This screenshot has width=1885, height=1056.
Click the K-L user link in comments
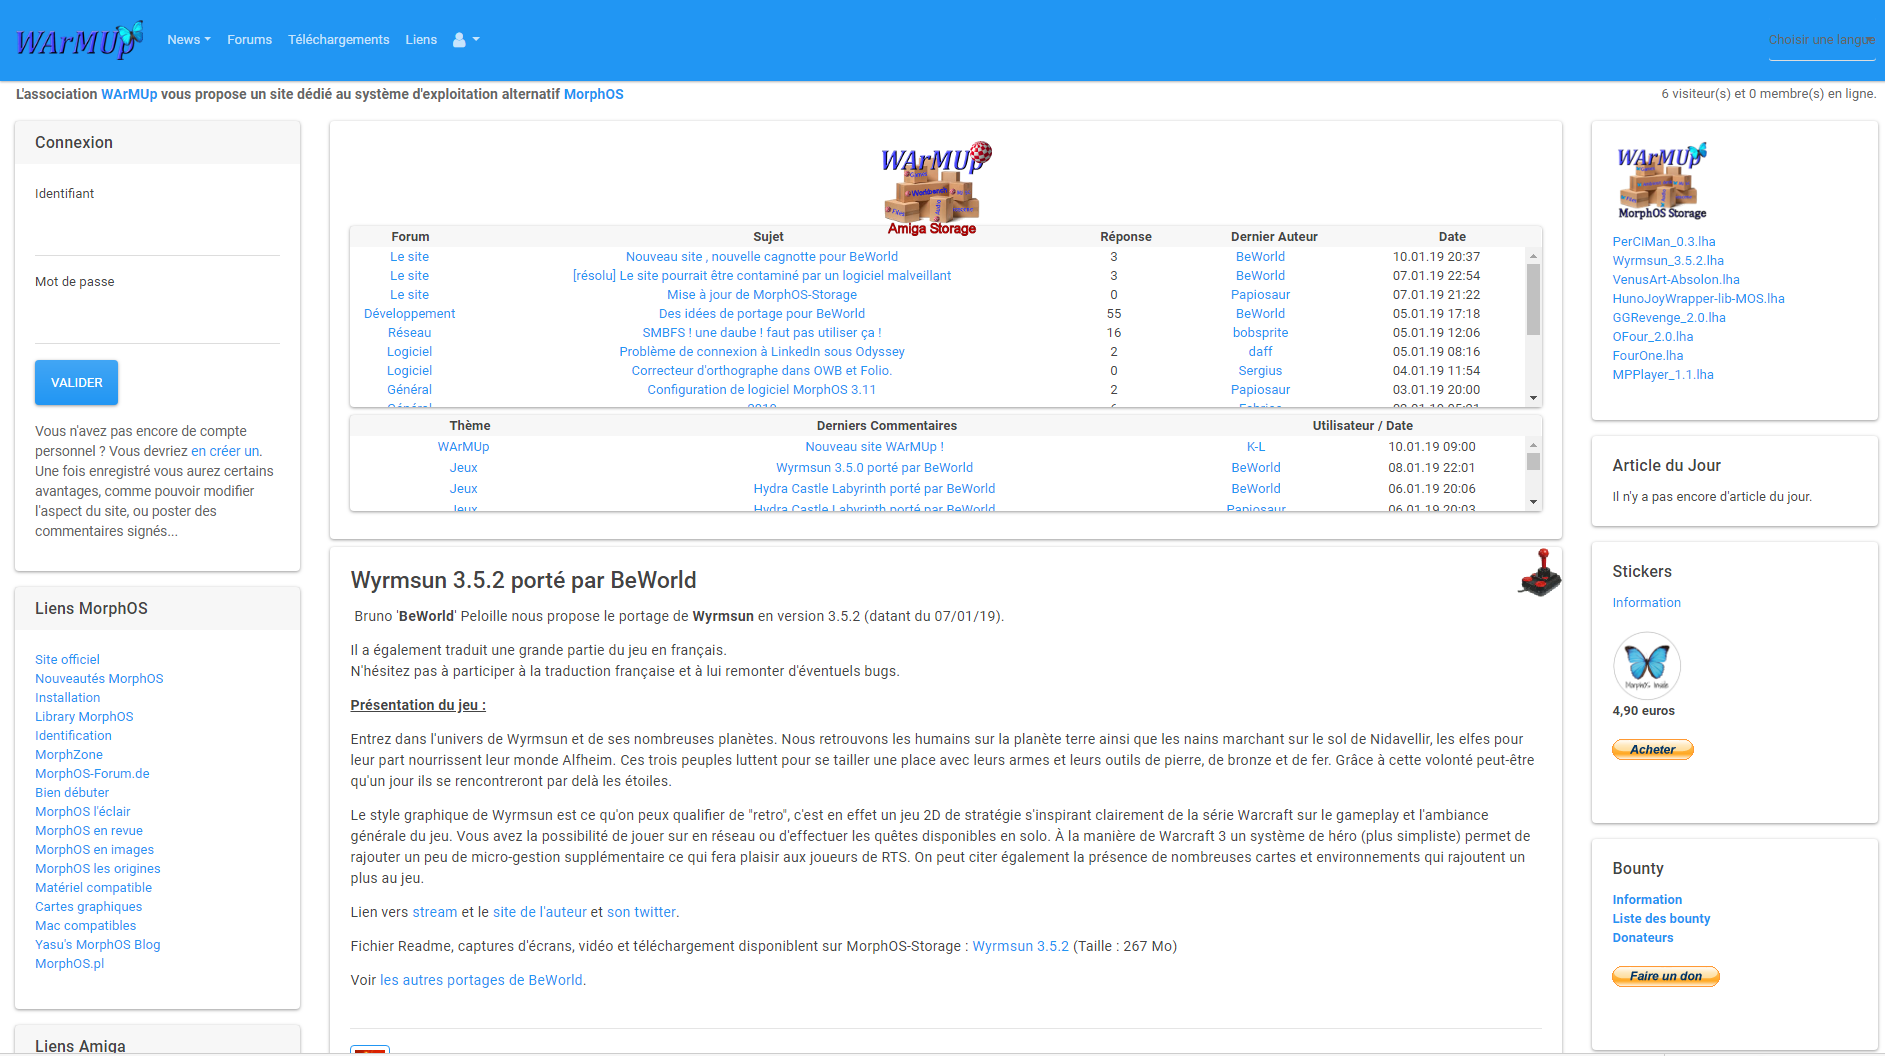point(1256,447)
